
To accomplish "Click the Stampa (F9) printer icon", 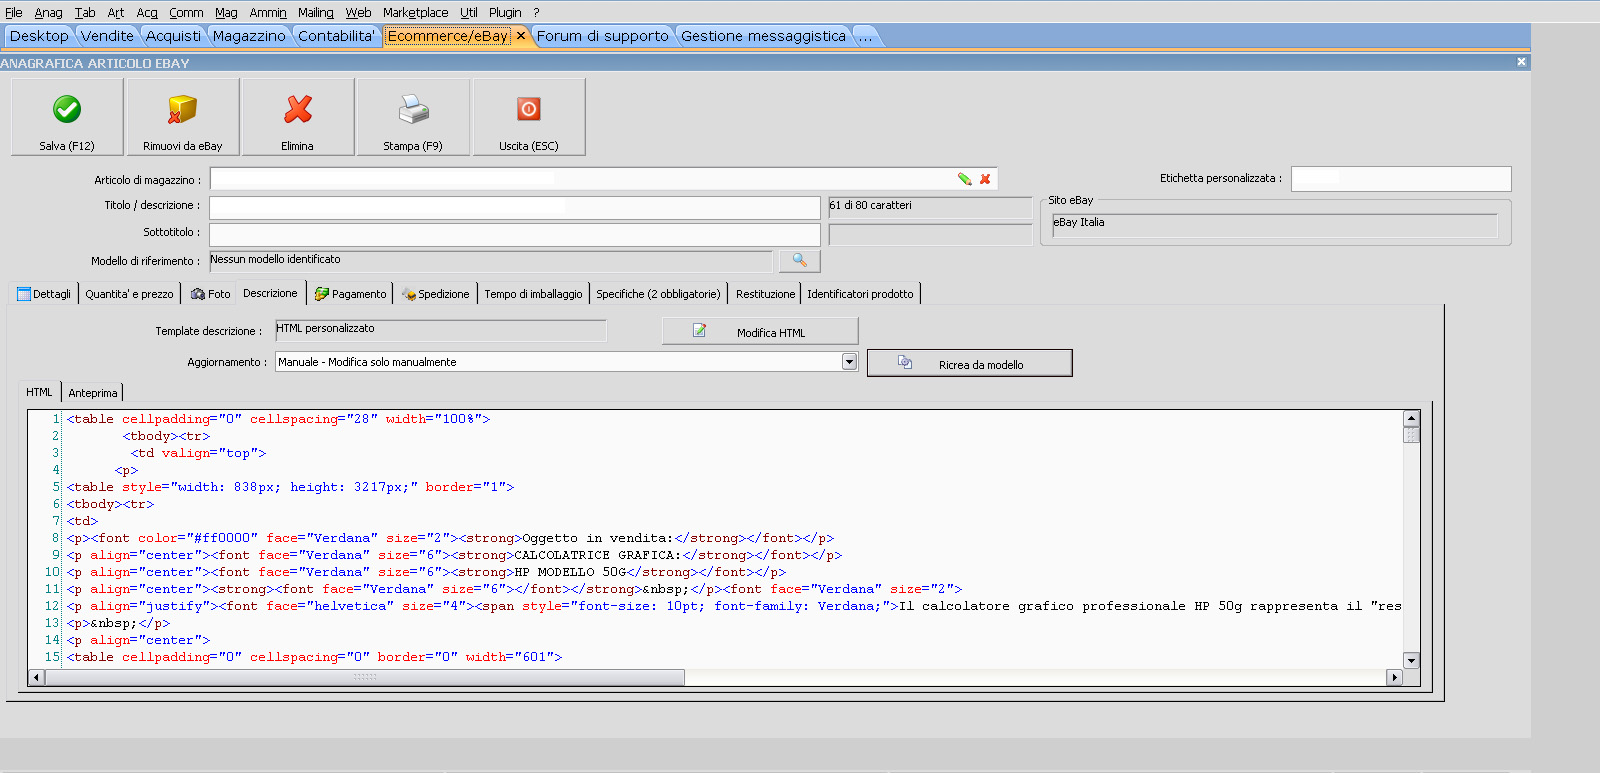I will (413, 109).
